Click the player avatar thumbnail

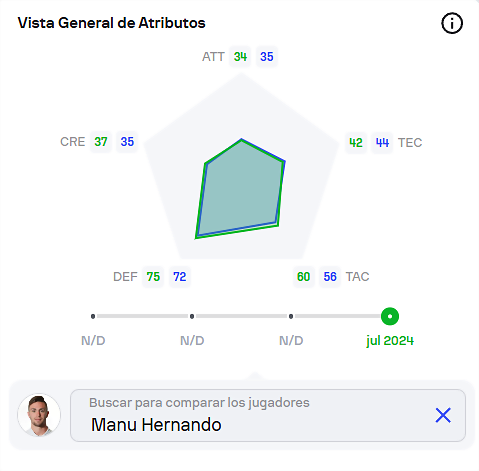tap(39, 415)
